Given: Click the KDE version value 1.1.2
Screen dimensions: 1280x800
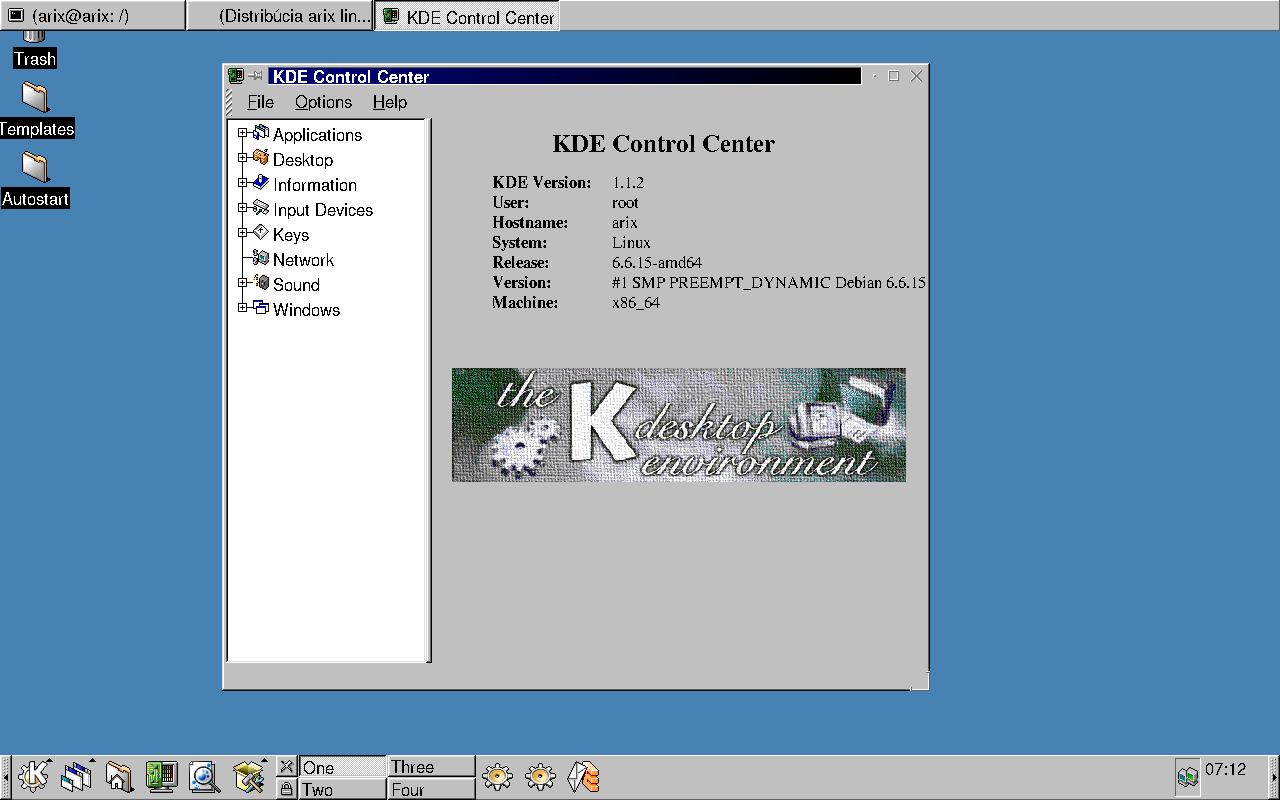Looking at the screenshot, I should [628, 183].
